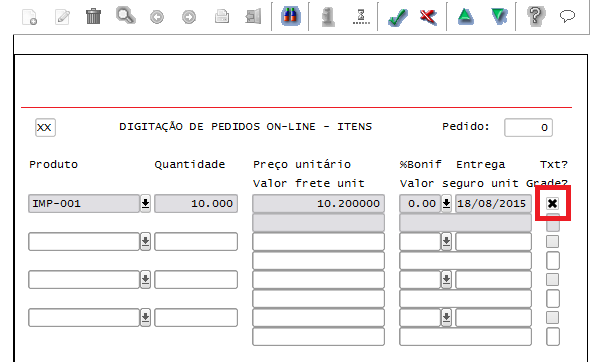Click the Pedido number field showing 0

528,127
